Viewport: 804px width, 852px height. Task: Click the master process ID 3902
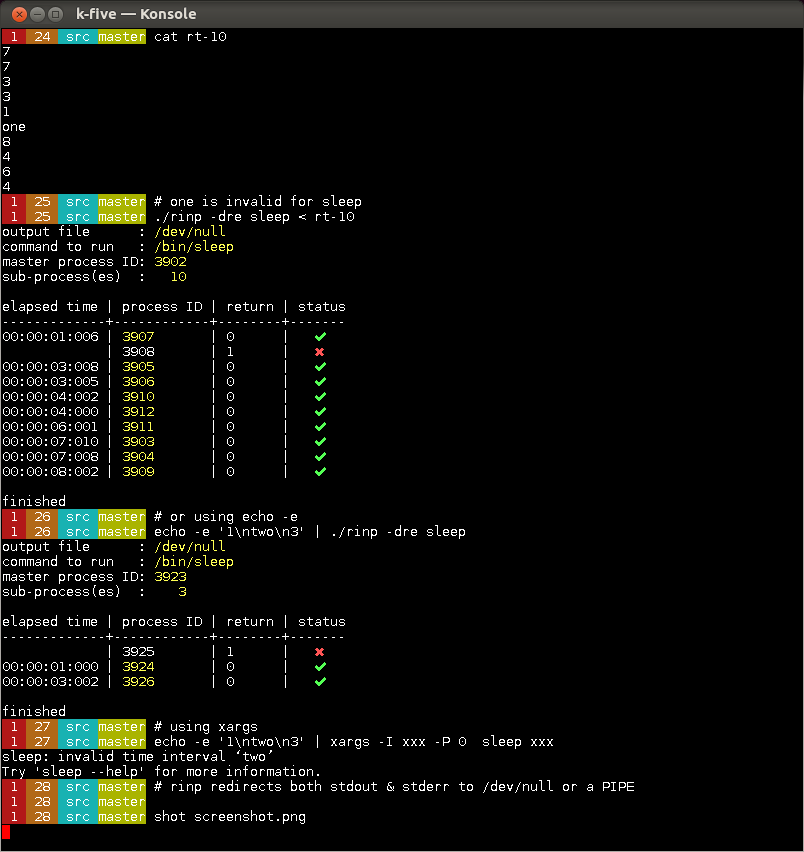click(170, 261)
